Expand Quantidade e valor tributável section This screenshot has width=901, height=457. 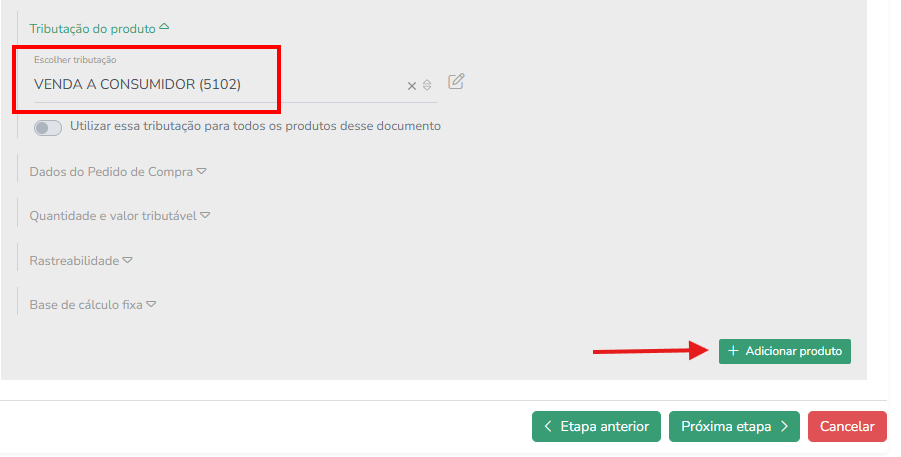[x=120, y=216]
